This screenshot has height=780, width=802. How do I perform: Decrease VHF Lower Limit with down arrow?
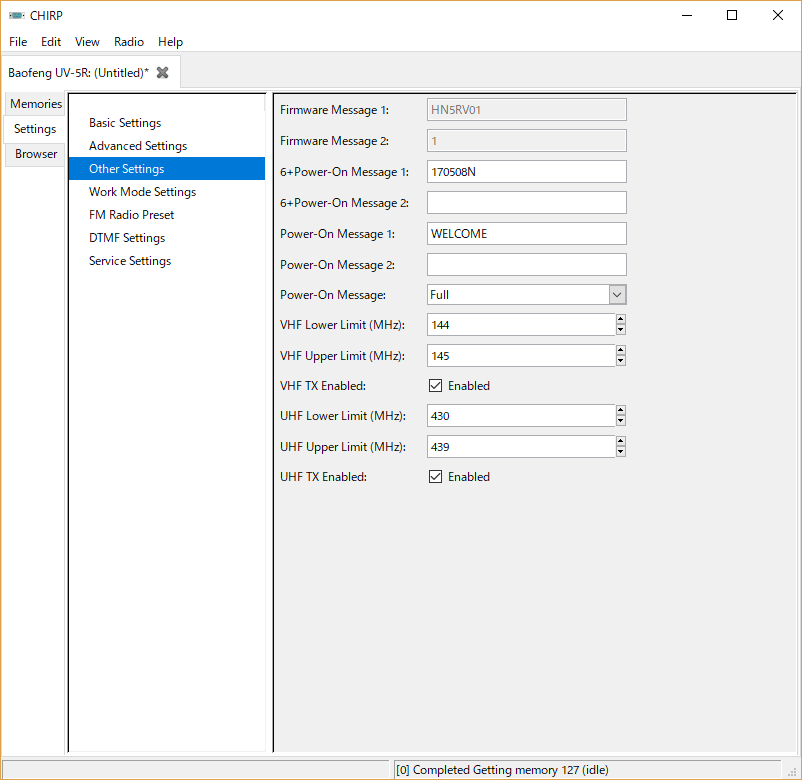(620, 330)
